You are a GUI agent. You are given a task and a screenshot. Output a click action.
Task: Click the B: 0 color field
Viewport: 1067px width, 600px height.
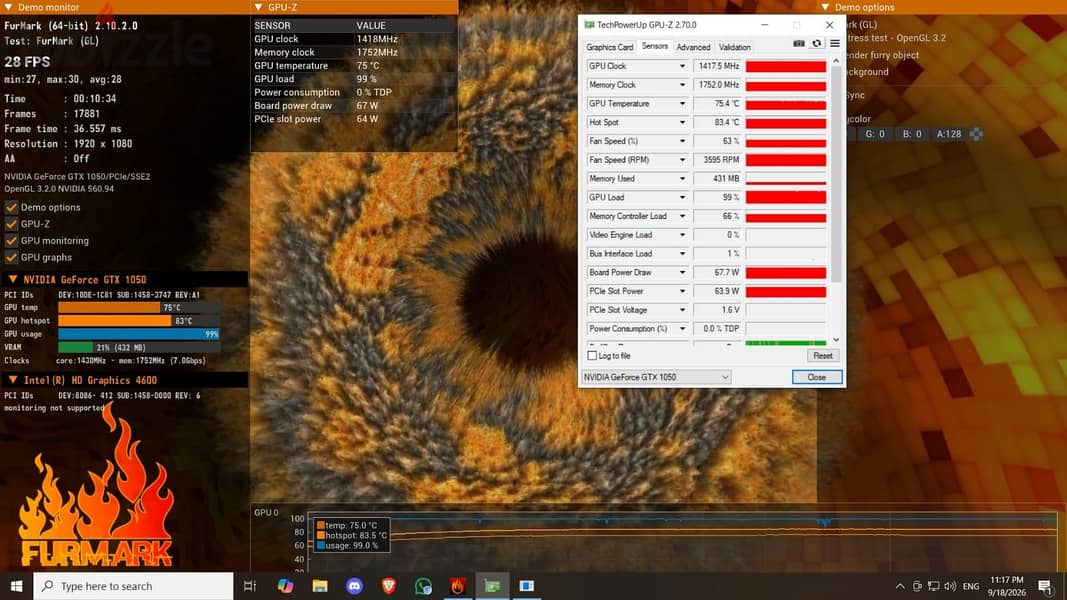point(912,134)
